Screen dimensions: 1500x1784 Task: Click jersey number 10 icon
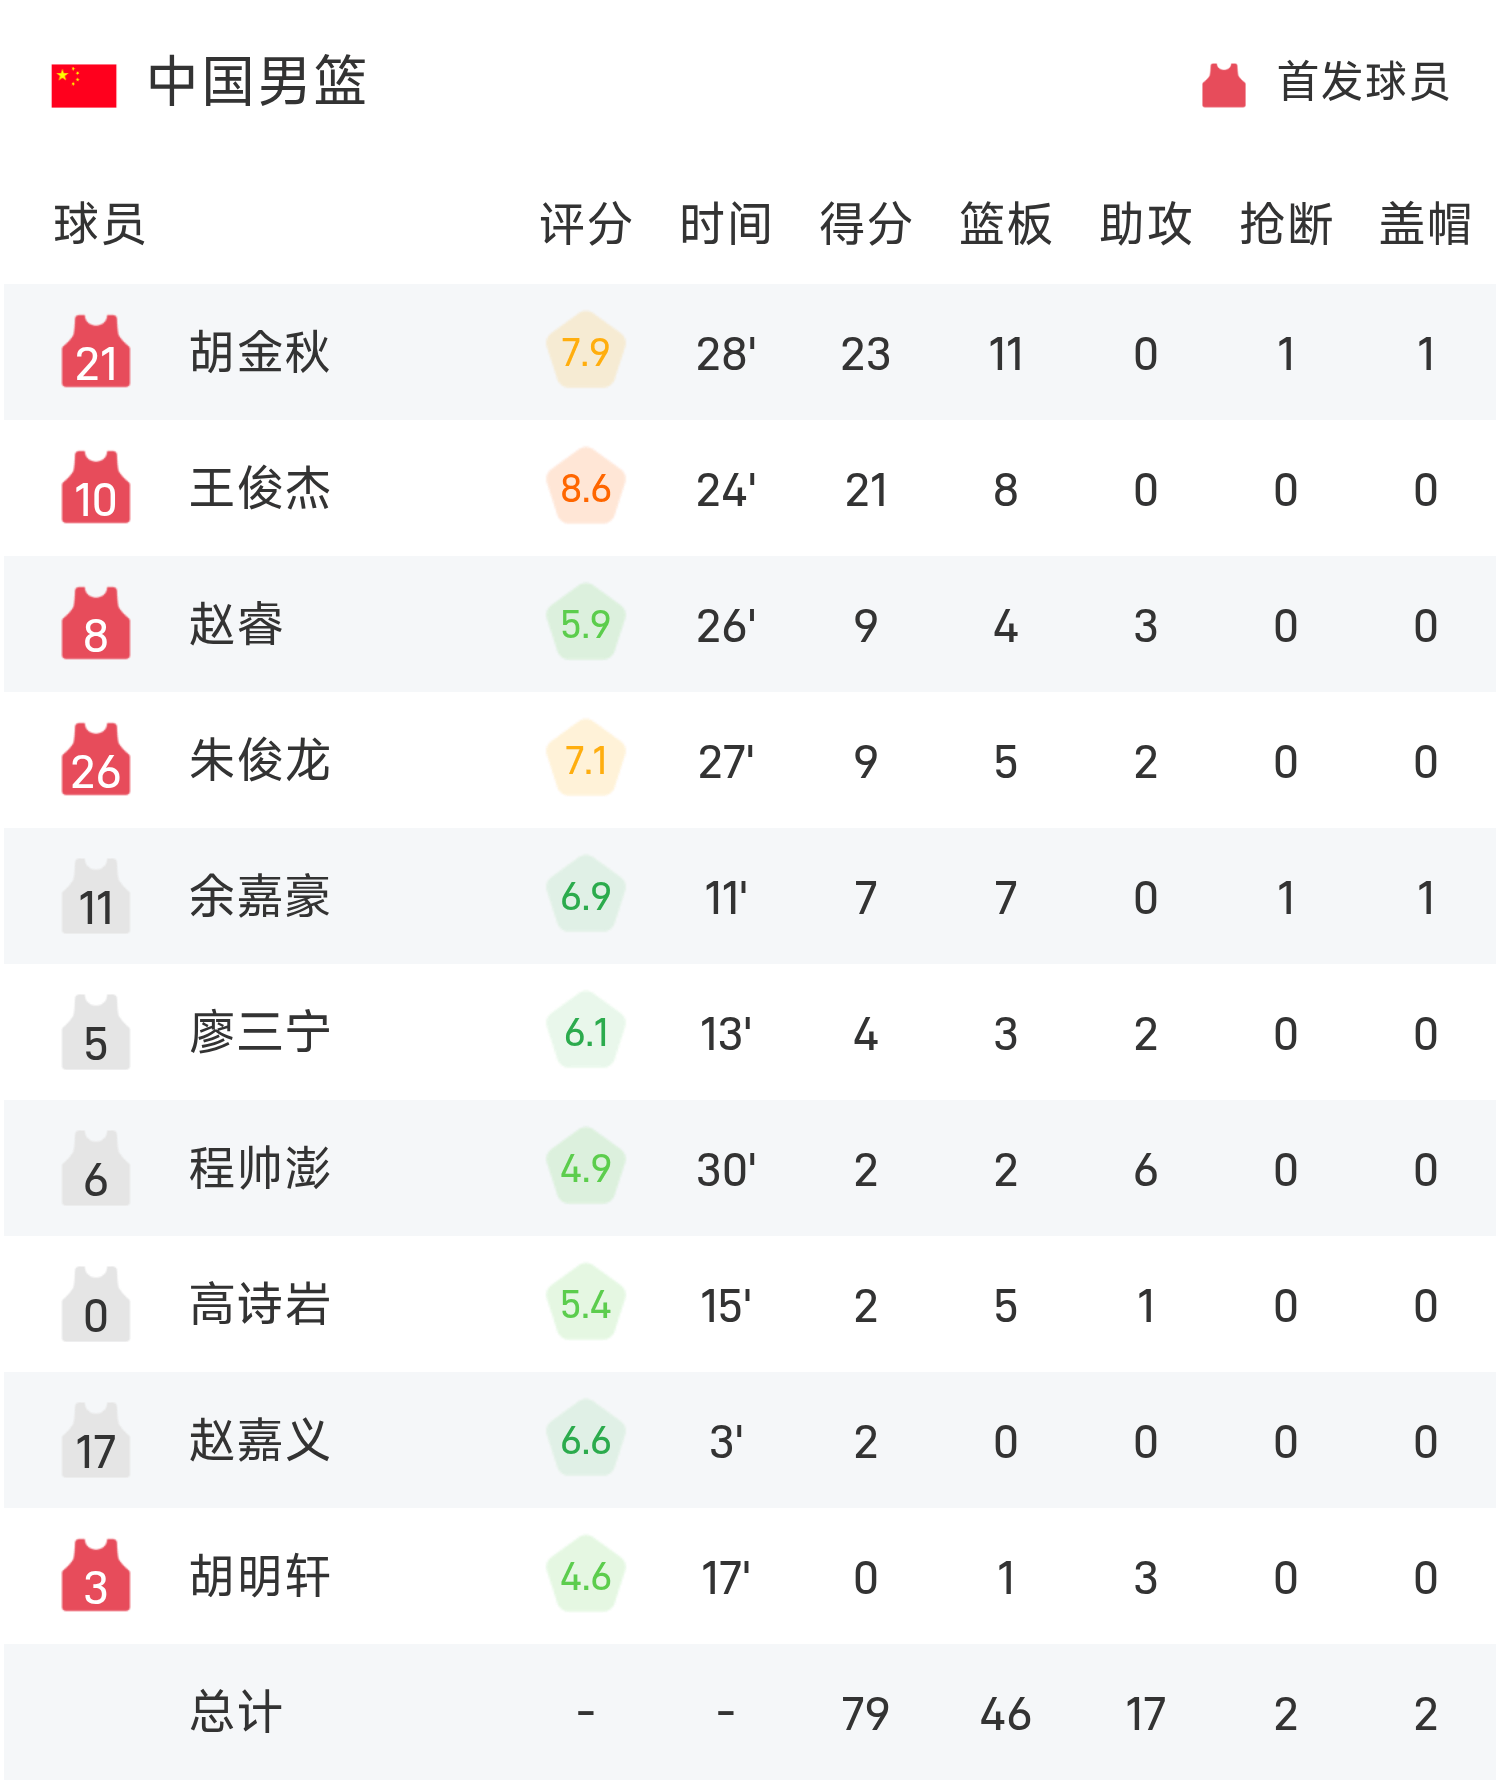96,488
